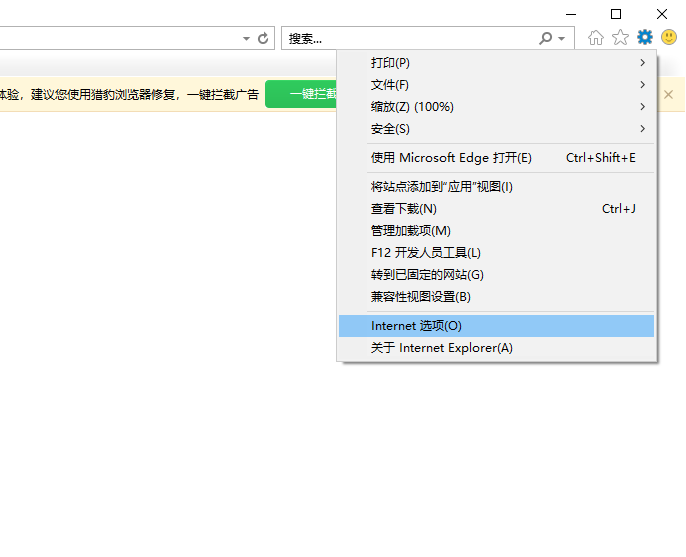The width and height of the screenshot is (686, 557).
Task: Open the 文件(F) submenu
Action: (497, 85)
